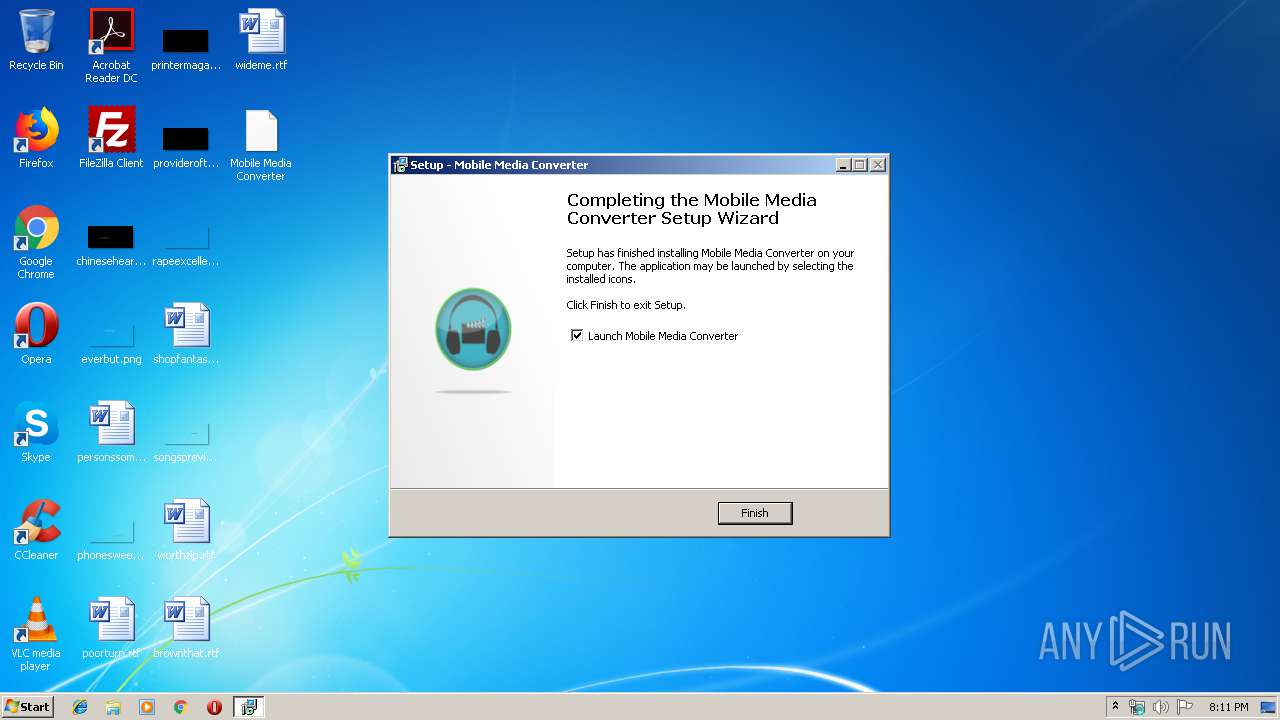Image resolution: width=1280 pixels, height=720 pixels.
Task: Open Windows Media Player taskbar icon
Action: 147,707
